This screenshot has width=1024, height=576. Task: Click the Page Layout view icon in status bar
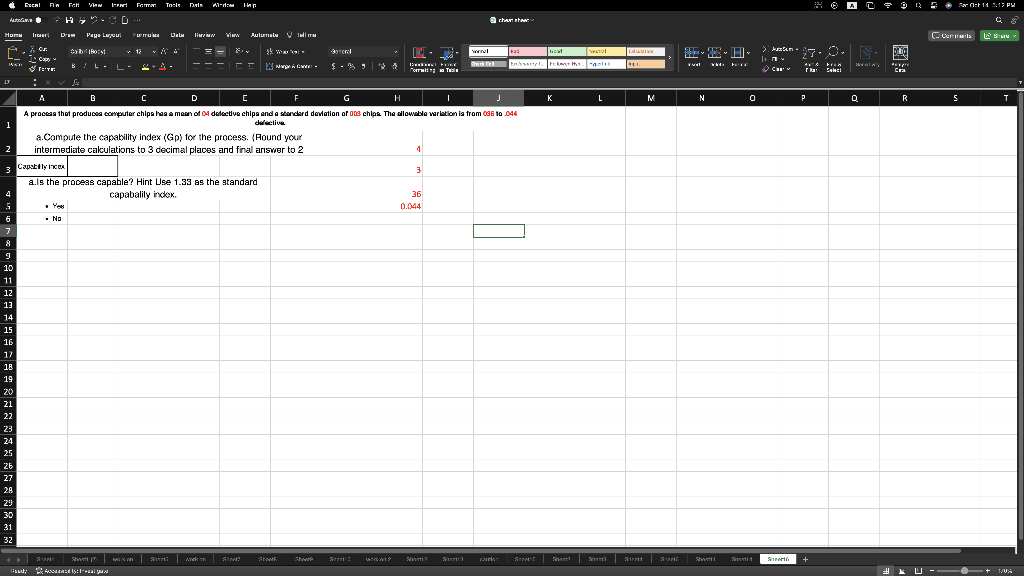click(902, 571)
